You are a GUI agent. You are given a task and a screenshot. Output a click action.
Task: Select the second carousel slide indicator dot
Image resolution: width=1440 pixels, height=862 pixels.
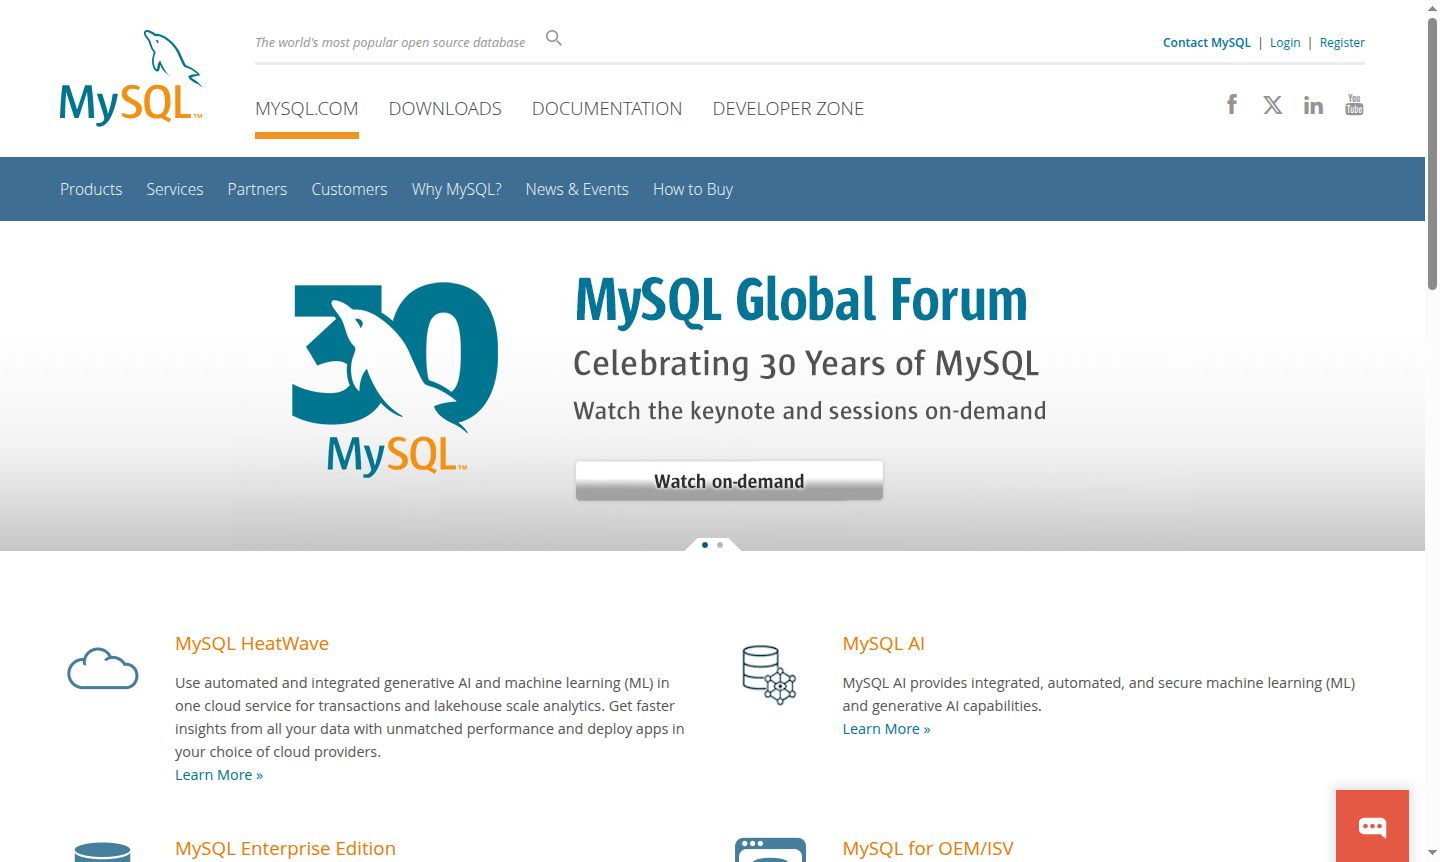pos(722,545)
